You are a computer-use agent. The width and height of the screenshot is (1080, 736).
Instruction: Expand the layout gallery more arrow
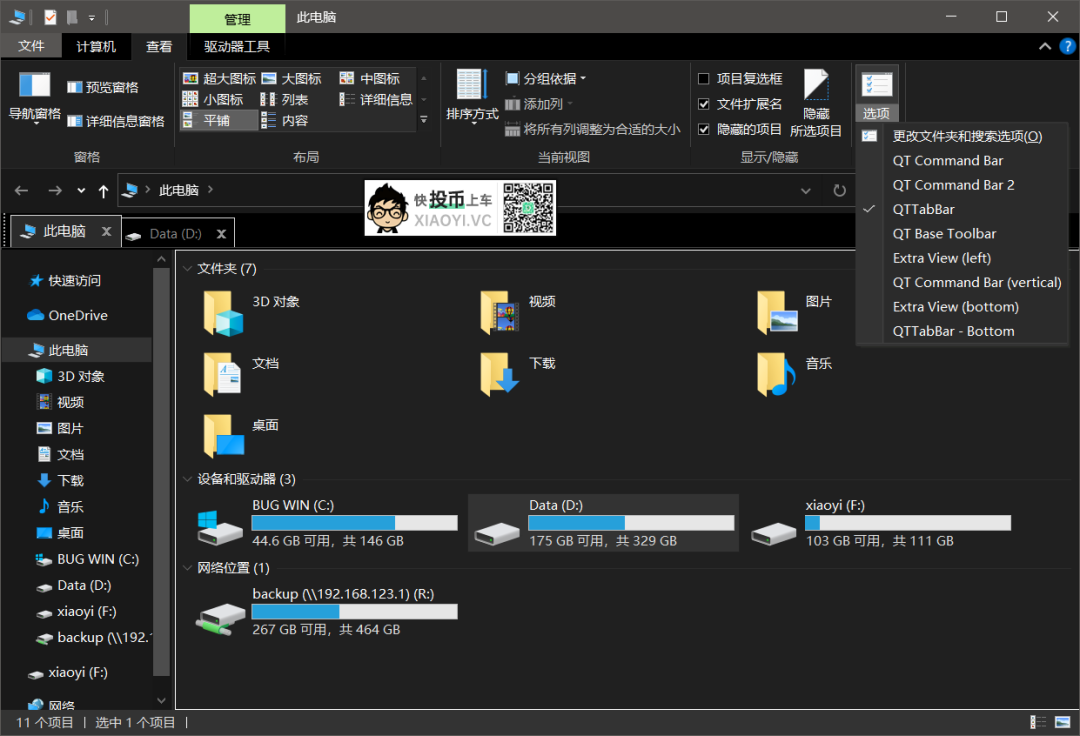[424, 120]
